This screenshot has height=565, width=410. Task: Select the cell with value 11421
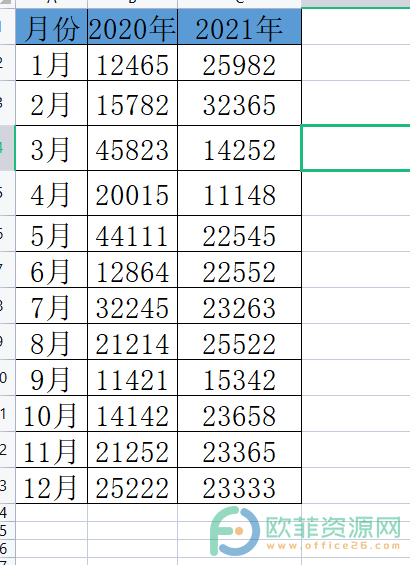click(133, 378)
